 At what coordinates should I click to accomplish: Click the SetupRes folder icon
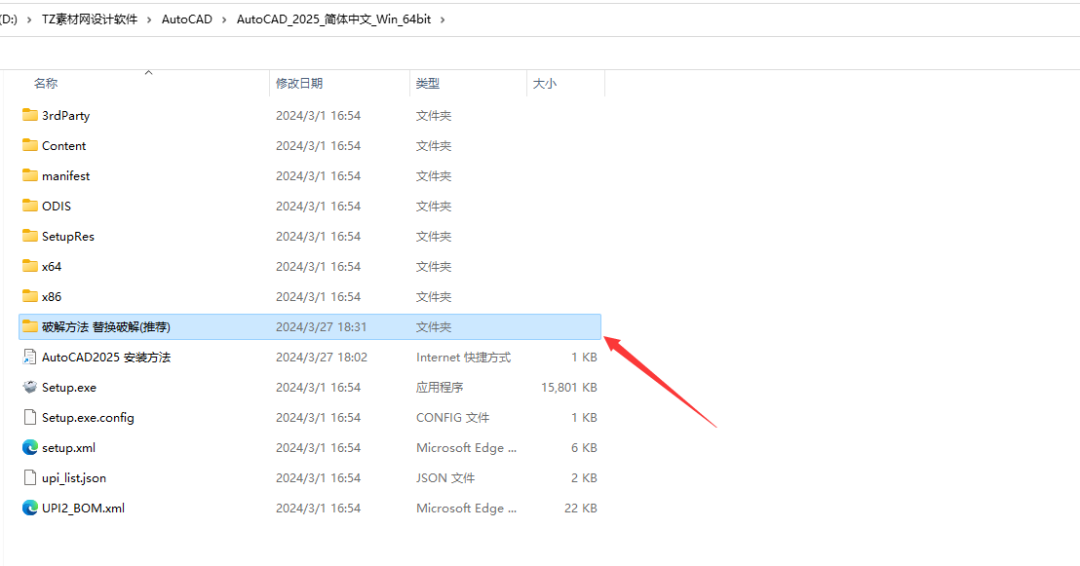click(x=30, y=236)
